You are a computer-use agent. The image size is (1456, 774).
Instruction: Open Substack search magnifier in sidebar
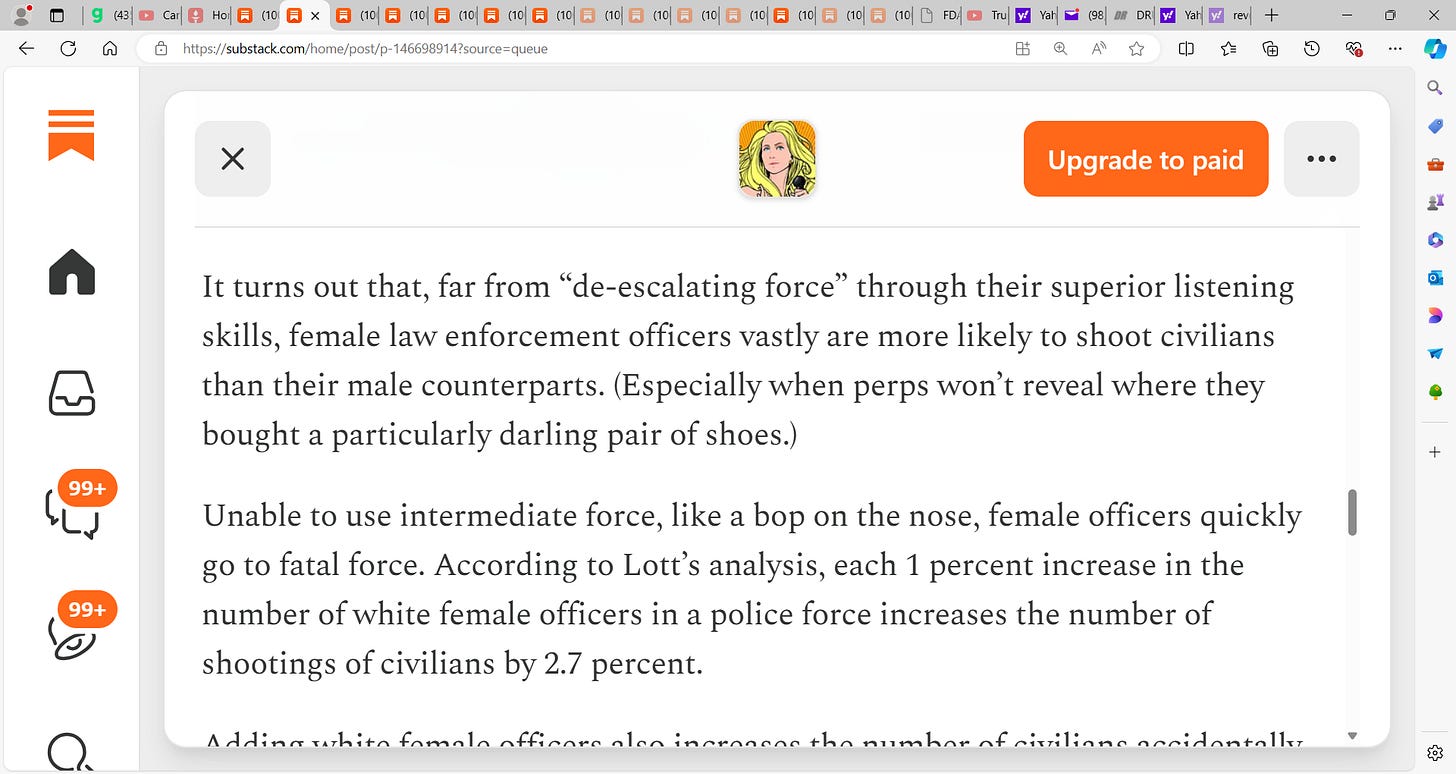pos(71,752)
